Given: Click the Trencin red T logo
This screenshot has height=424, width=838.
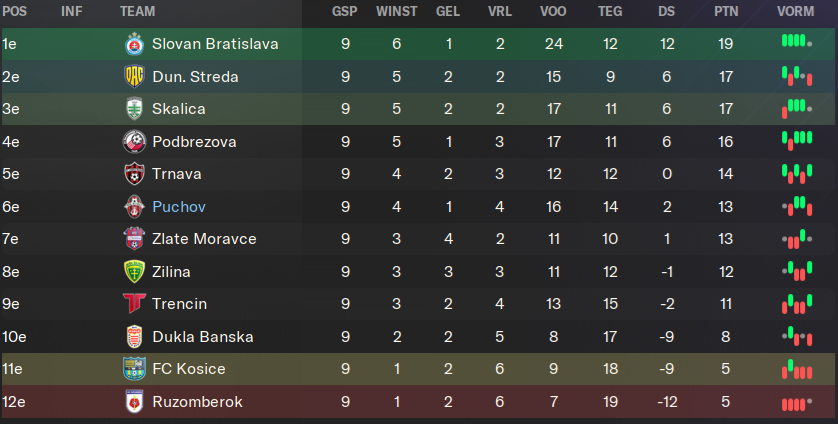Looking at the screenshot, I should pyautogui.click(x=134, y=304).
